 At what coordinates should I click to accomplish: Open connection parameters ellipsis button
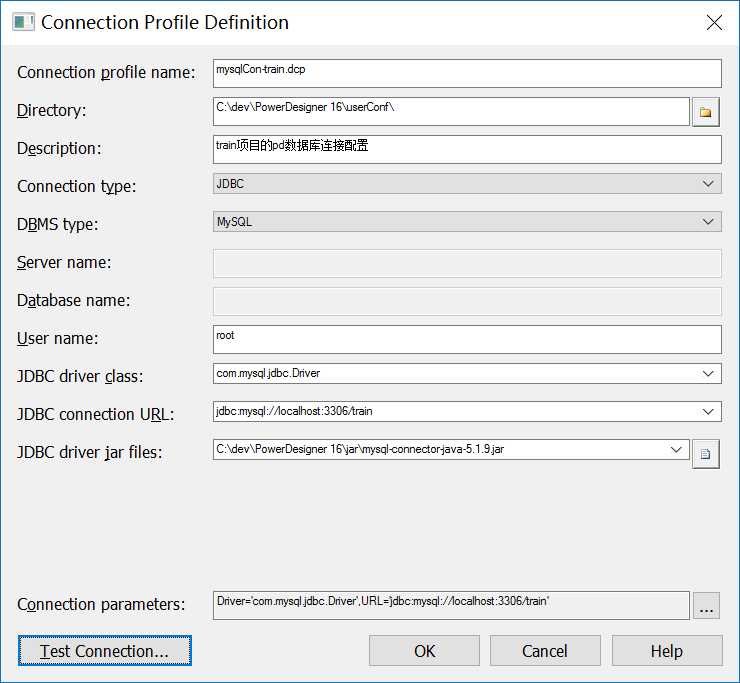pos(706,606)
